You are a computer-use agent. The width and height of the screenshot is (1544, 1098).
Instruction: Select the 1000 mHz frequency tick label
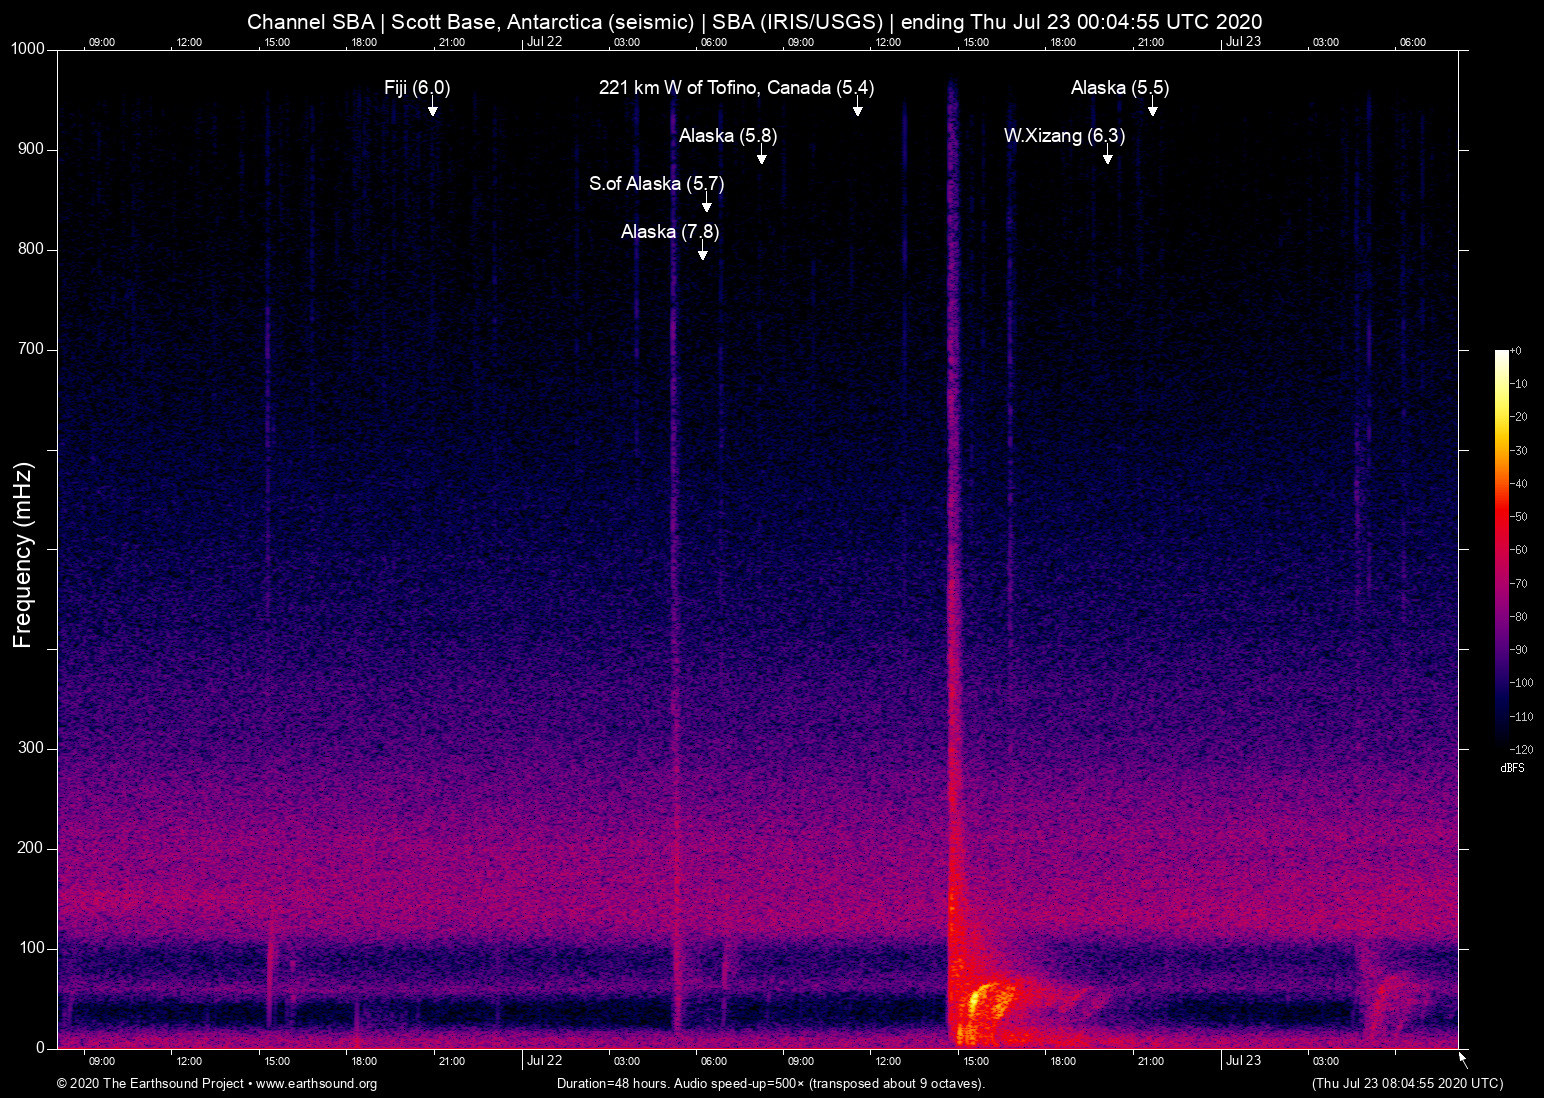tap(28, 47)
